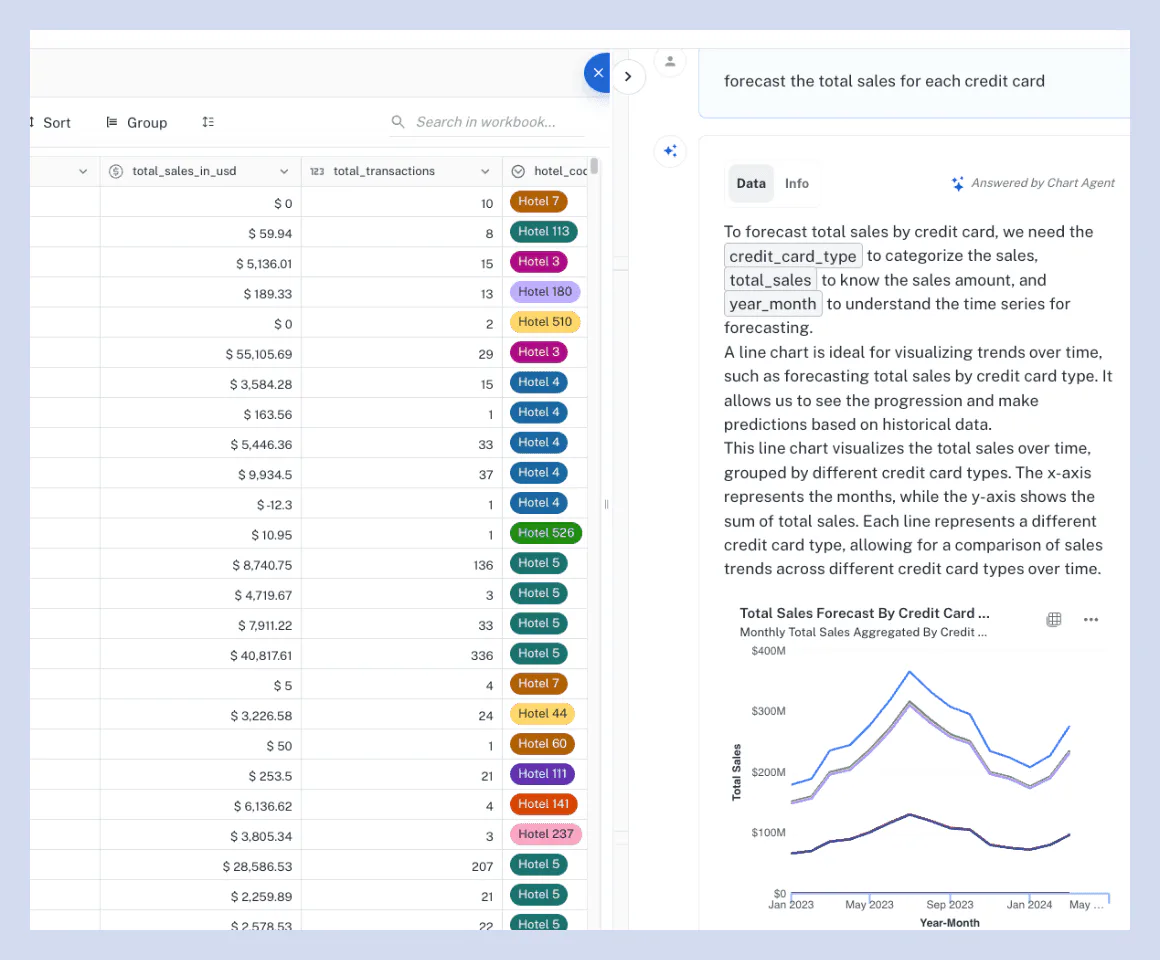Click the user avatar icon beside the prompt
This screenshot has width=1160, height=960.
(x=670, y=61)
